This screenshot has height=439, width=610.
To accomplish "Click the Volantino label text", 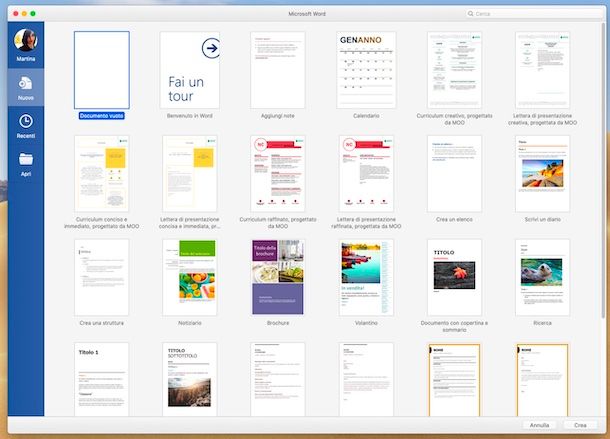I will [x=366, y=323].
